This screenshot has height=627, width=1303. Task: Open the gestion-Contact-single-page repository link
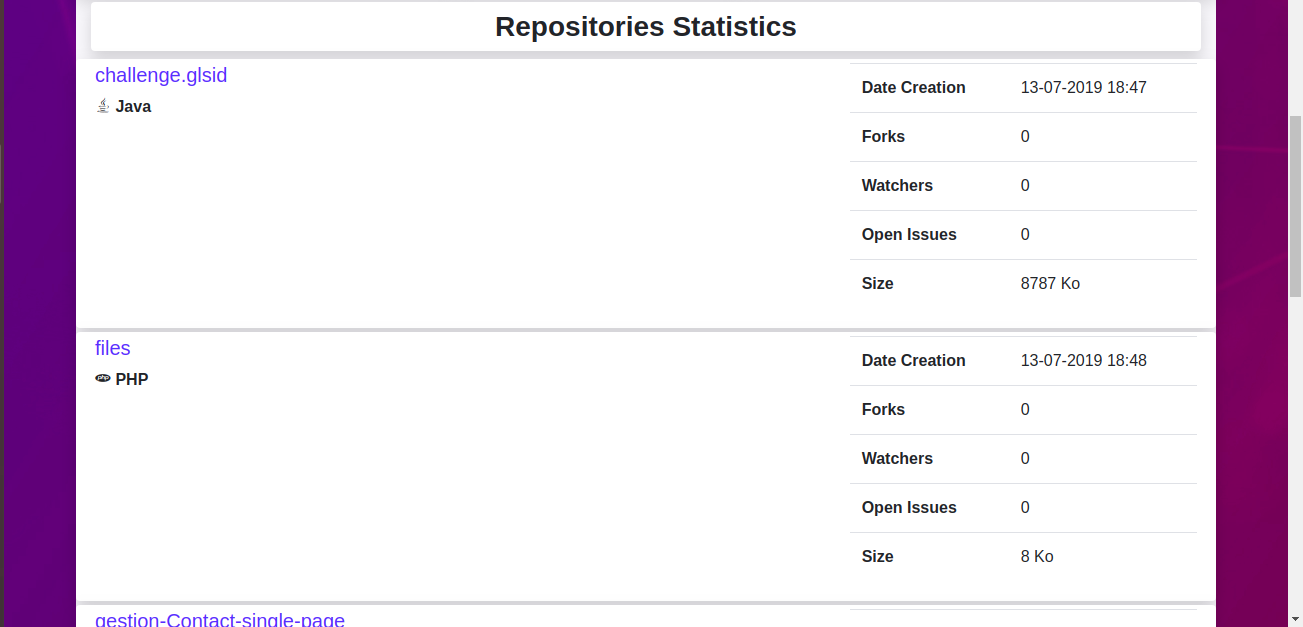tap(219, 619)
